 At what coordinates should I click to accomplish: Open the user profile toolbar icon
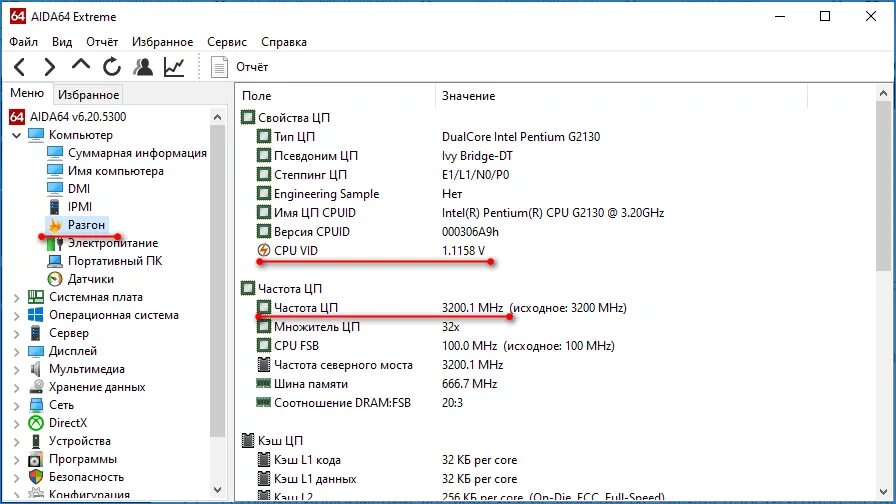pos(143,67)
